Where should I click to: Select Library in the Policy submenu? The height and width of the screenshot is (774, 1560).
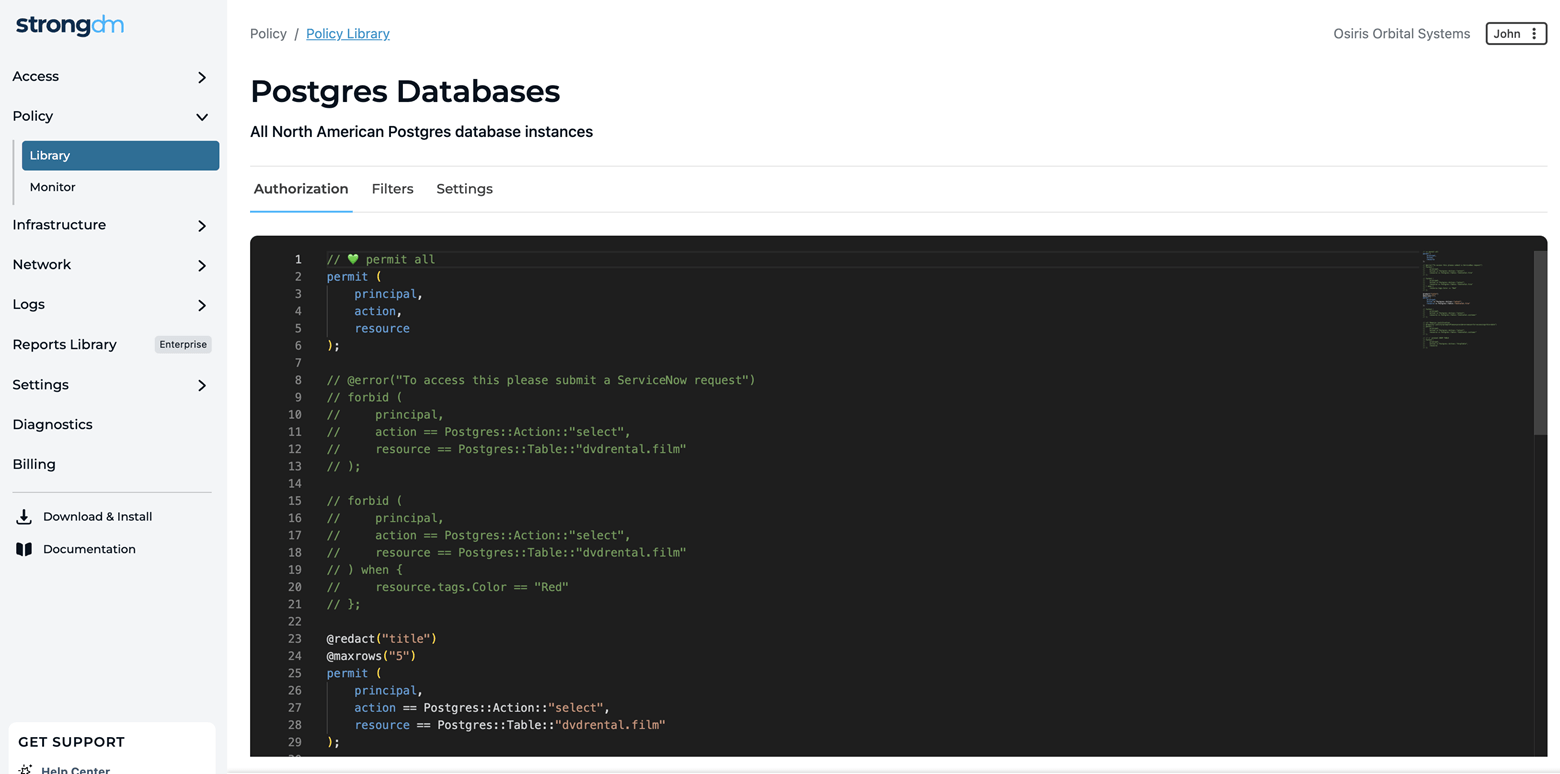point(120,155)
